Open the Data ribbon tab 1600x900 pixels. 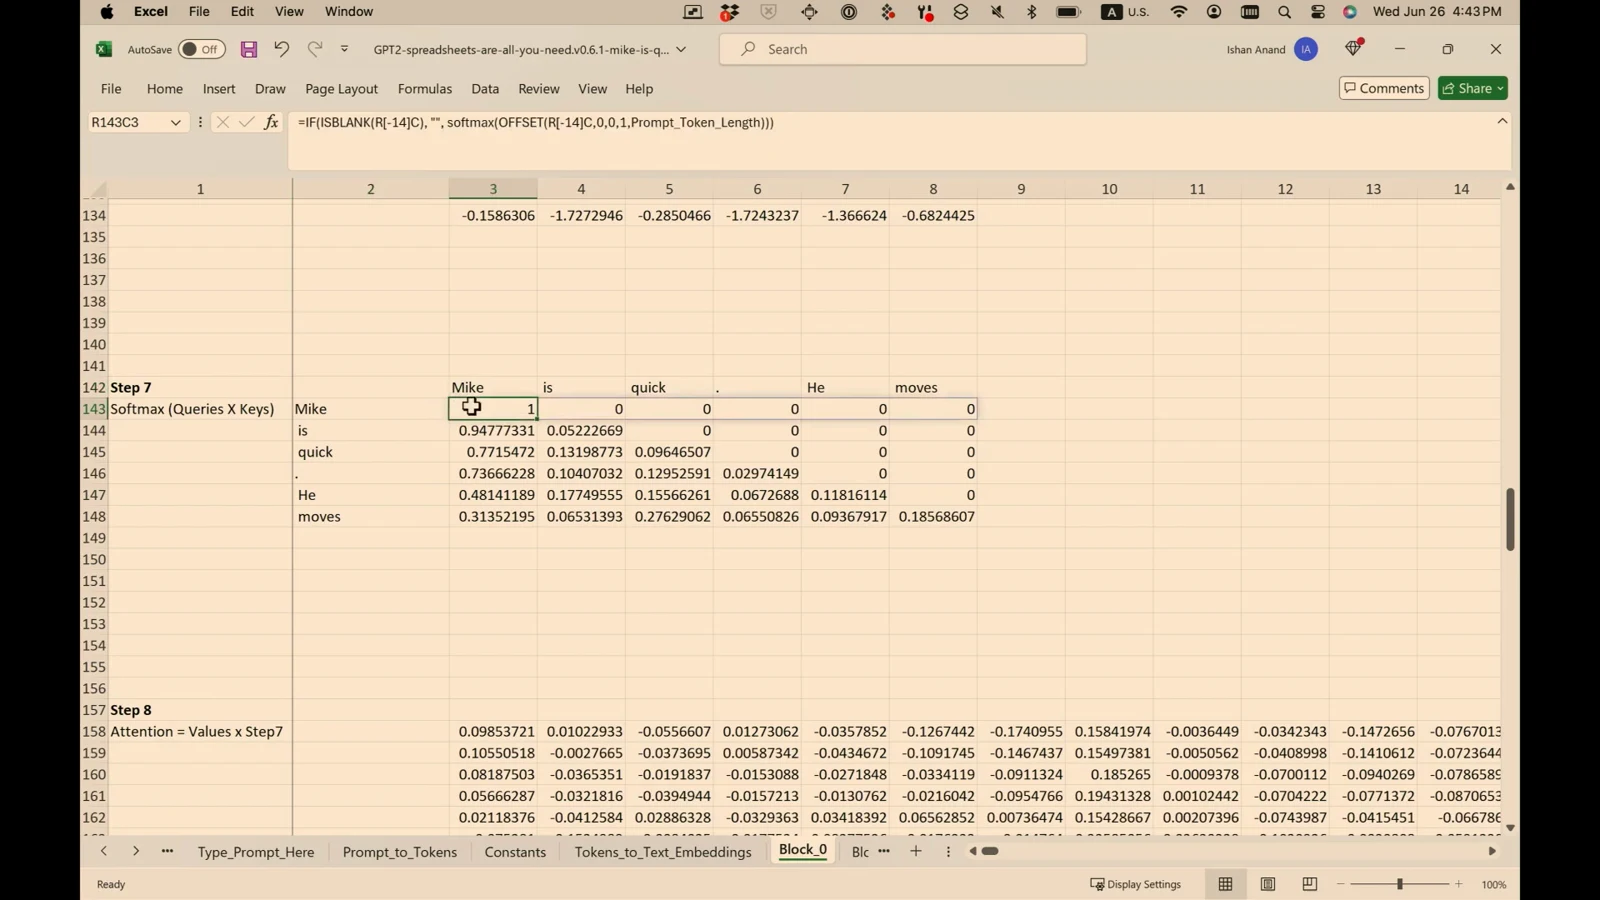(485, 89)
